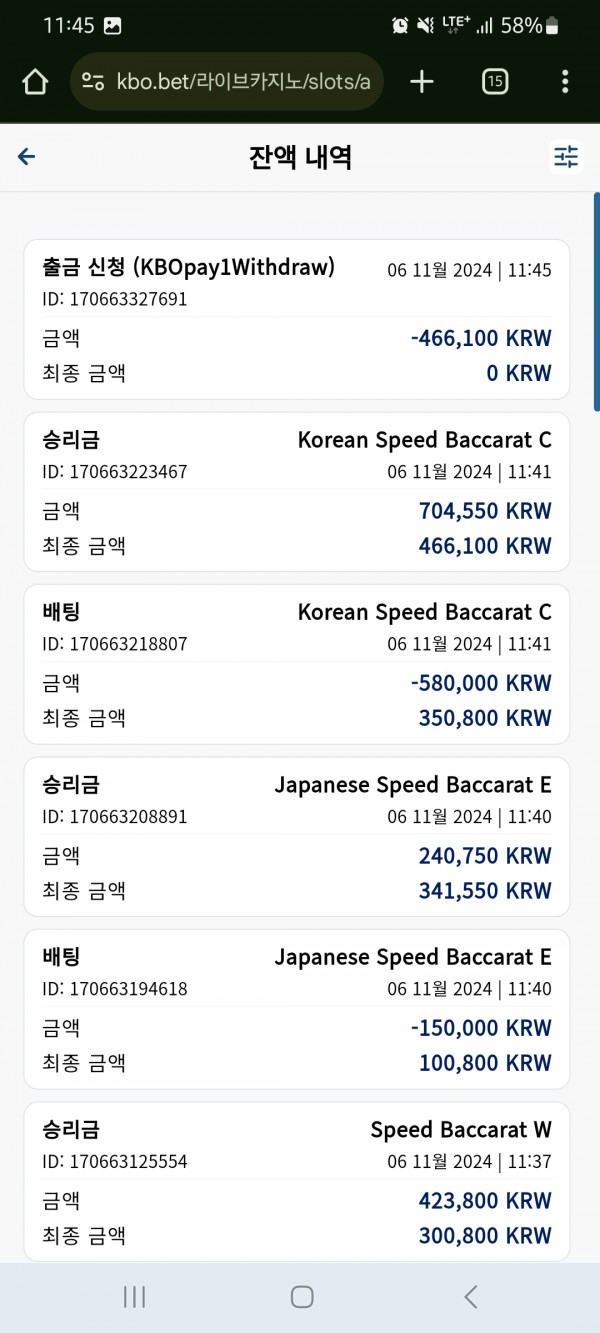This screenshot has width=600, height=1333.
Task: Tap the back arrow on balance history header
Action: click(x=27, y=157)
